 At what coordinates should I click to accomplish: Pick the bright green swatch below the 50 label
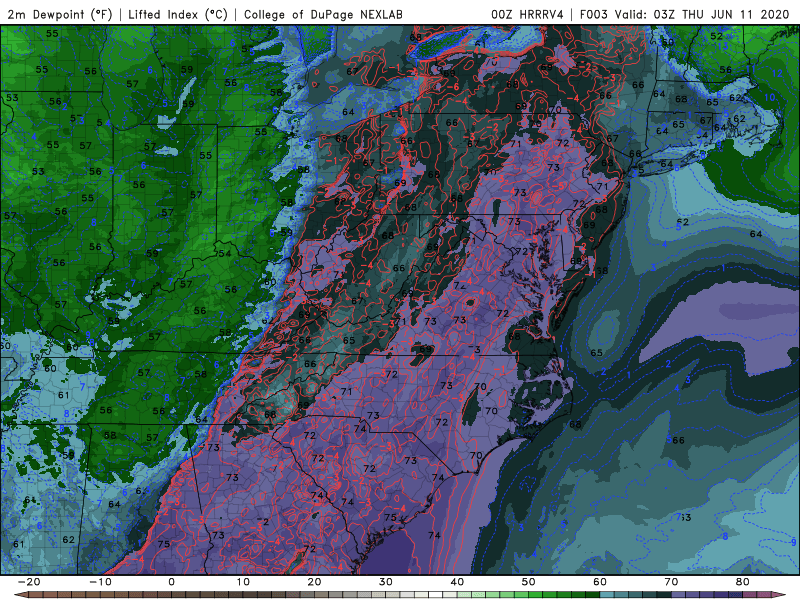coord(535,594)
